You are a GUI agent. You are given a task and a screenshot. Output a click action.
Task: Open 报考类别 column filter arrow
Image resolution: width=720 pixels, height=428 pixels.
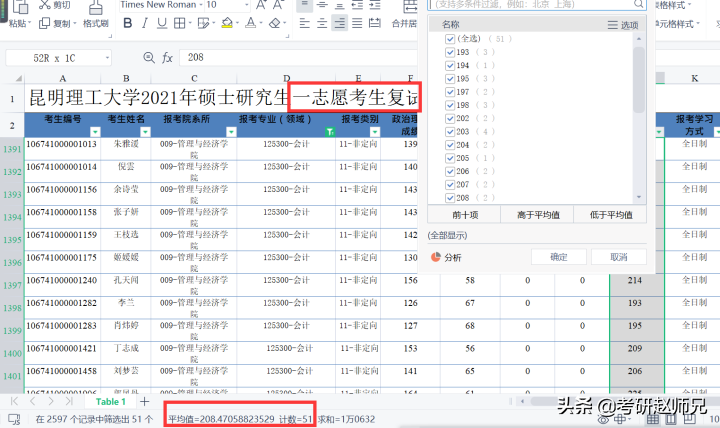click(375, 132)
